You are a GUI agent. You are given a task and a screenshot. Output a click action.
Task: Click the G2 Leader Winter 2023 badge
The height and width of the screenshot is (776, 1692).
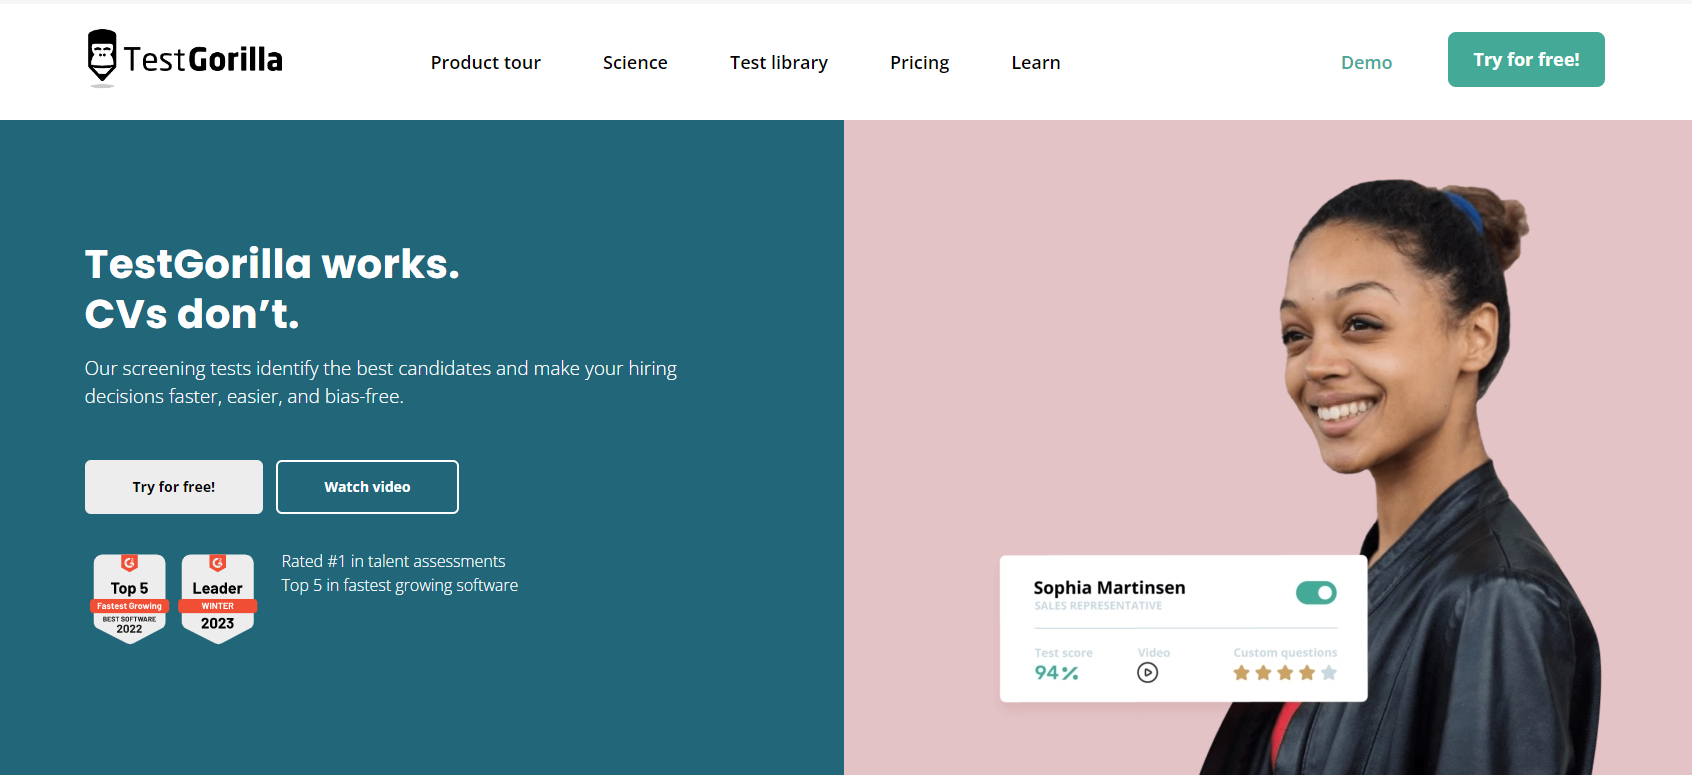218,598
